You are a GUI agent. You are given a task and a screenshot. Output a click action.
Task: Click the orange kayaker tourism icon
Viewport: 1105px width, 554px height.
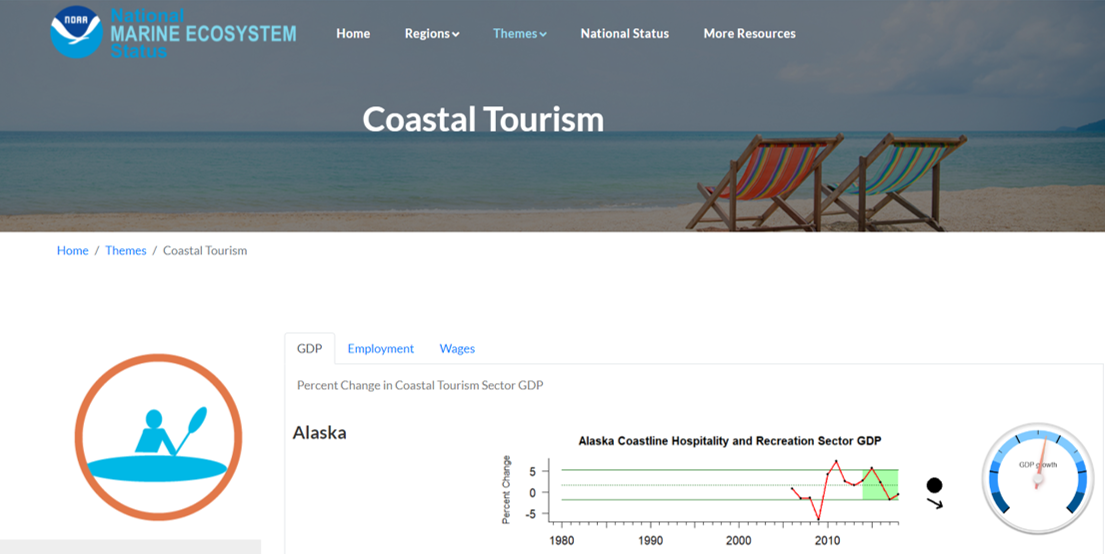click(158, 437)
